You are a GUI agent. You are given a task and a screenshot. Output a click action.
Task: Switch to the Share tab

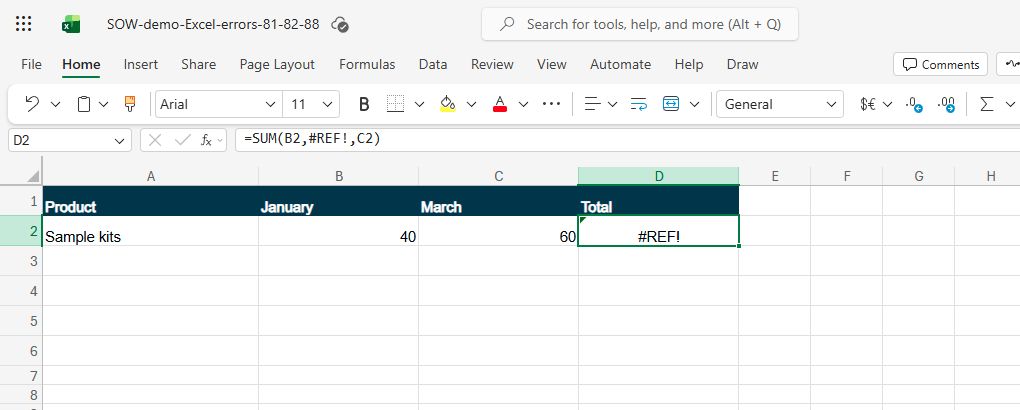(x=198, y=64)
